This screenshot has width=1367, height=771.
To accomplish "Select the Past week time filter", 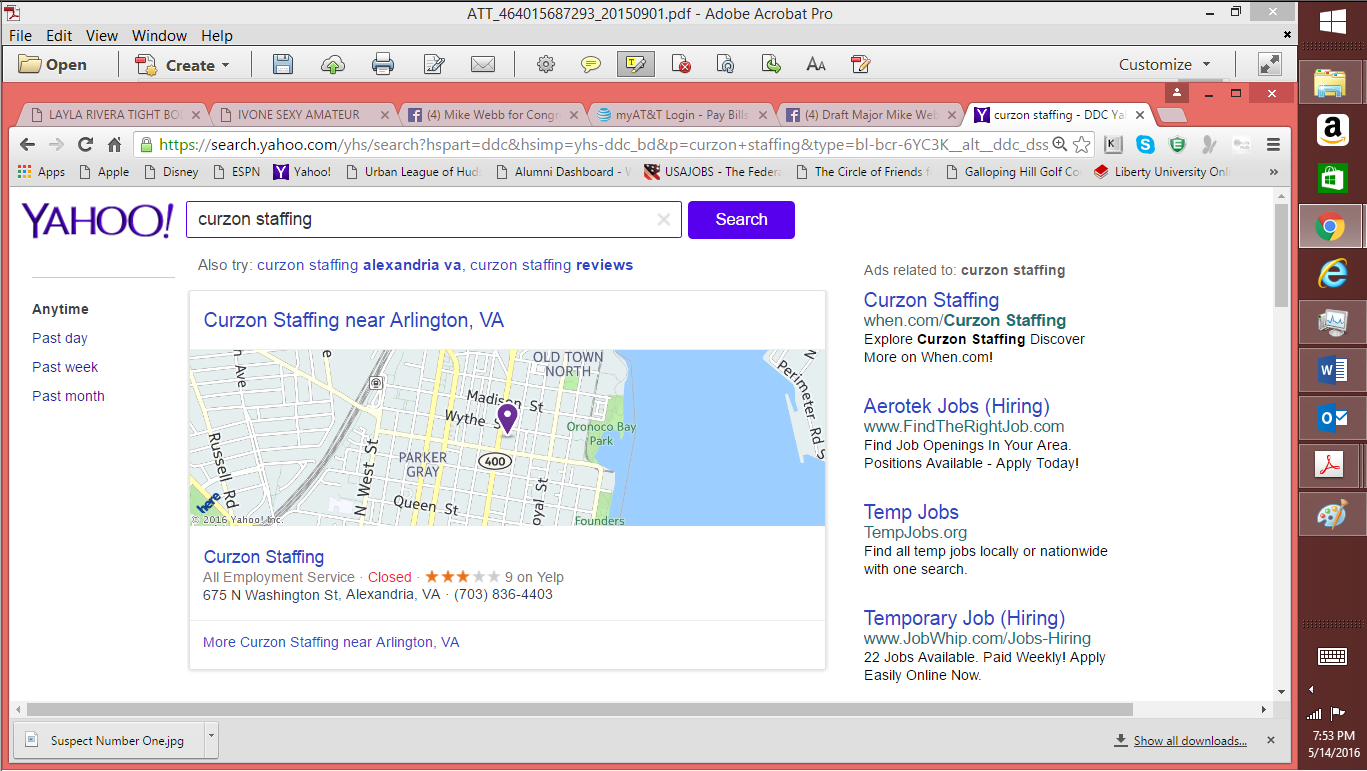I will pos(65,367).
